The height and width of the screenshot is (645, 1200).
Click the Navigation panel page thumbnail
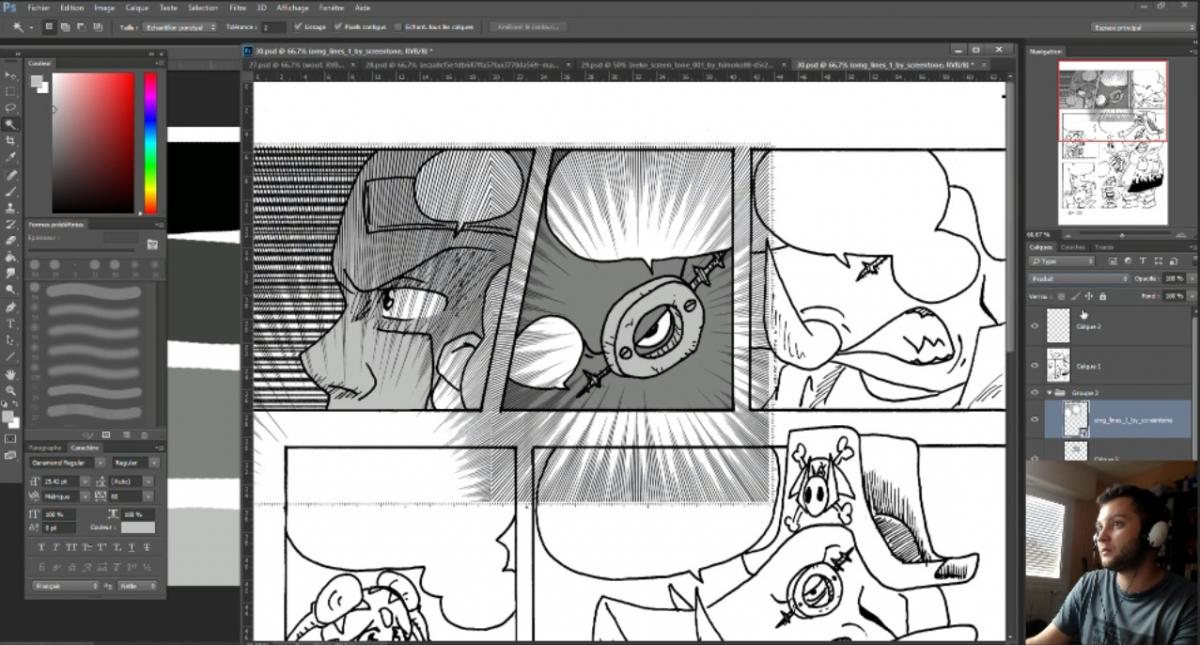[1112, 143]
